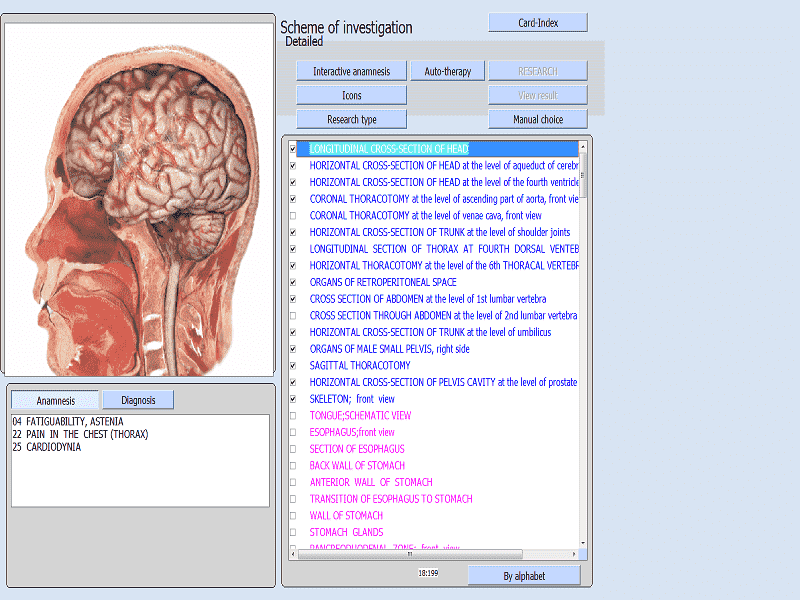Screen dimensions: 800x600
Task: Enable CORONAL THORACOTOMY at venae cava checkbox
Action: (293, 216)
